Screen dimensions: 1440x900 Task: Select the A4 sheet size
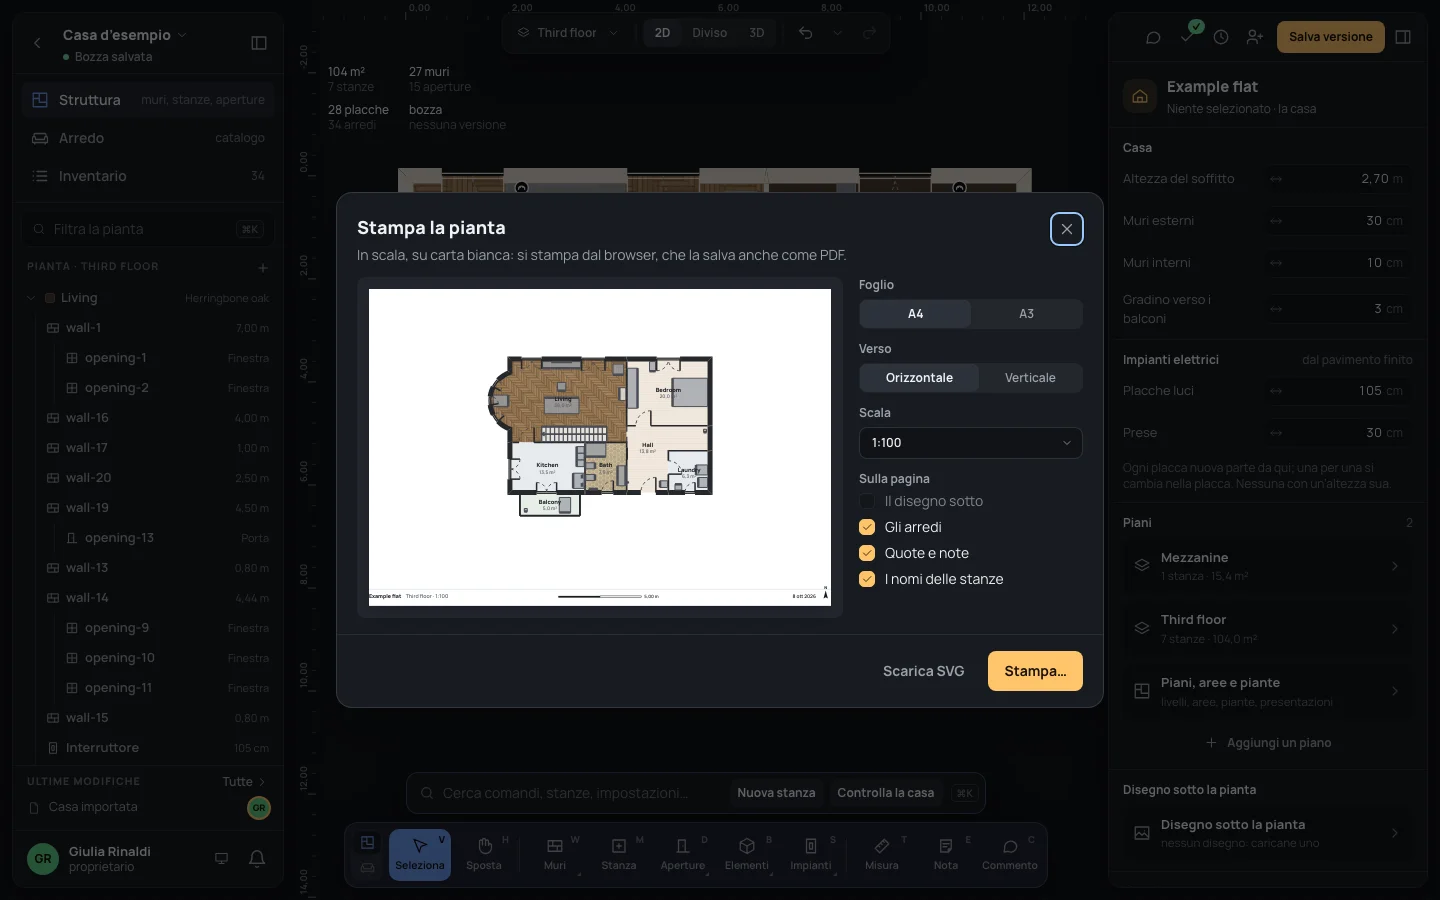tap(915, 314)
